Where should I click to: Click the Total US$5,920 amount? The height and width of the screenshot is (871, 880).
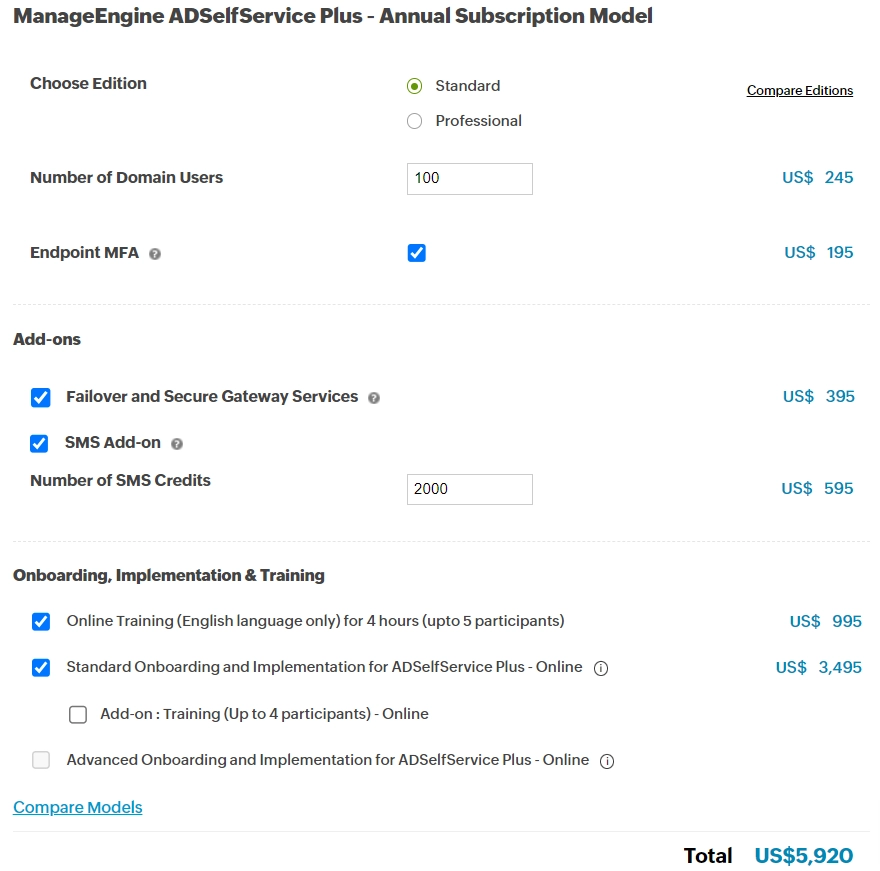804,855
